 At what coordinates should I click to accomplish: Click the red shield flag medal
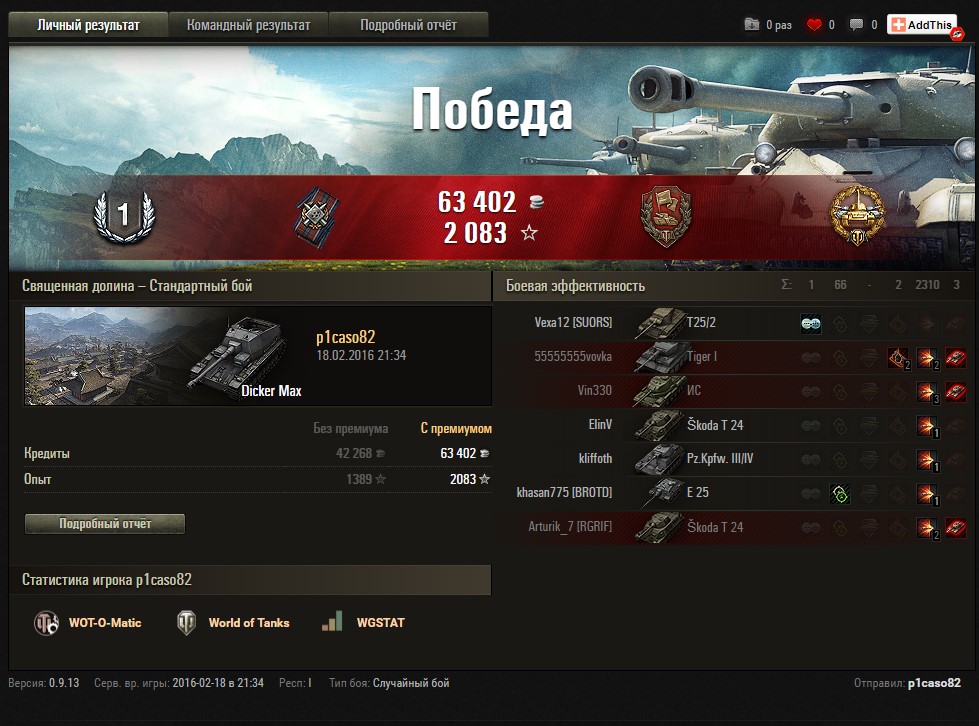click(666, 216)
